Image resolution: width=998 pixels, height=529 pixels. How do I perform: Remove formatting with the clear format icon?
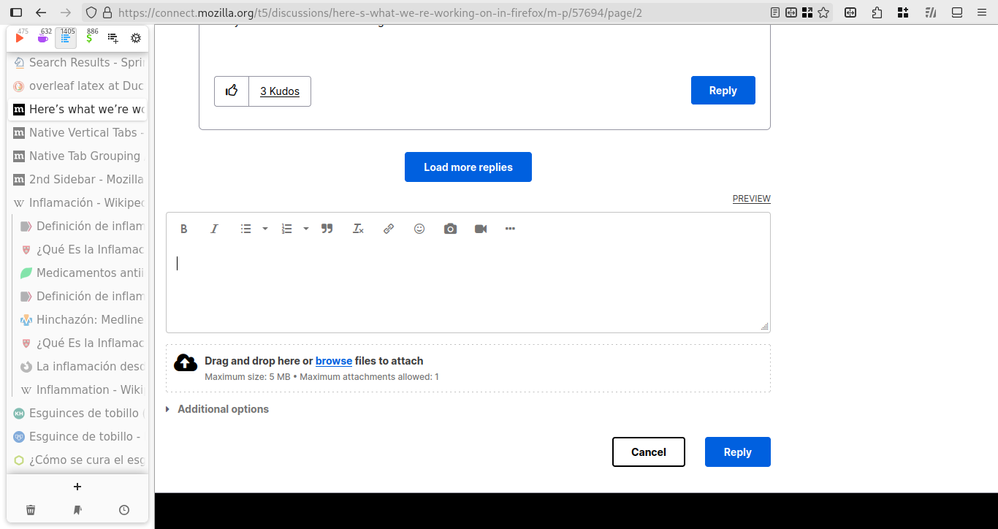(358, 229)
